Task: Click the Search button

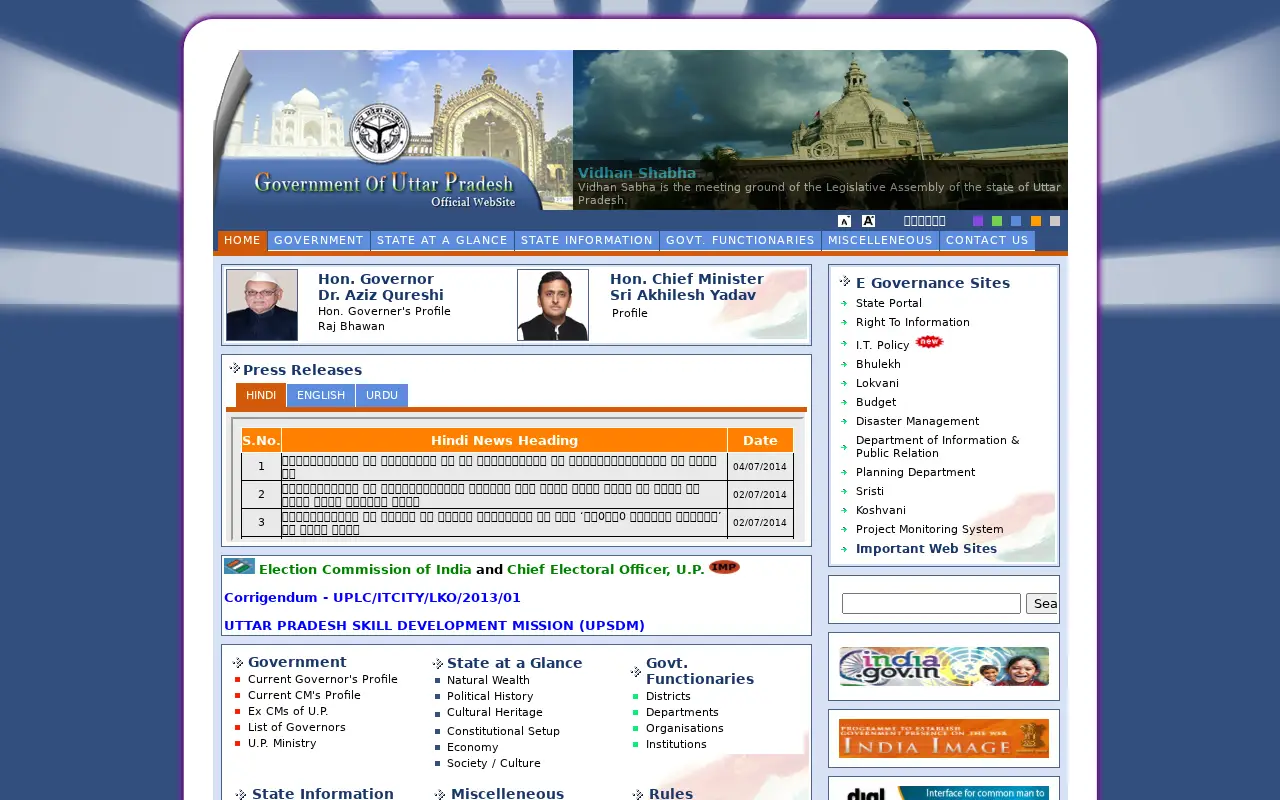Action: 1042,603
